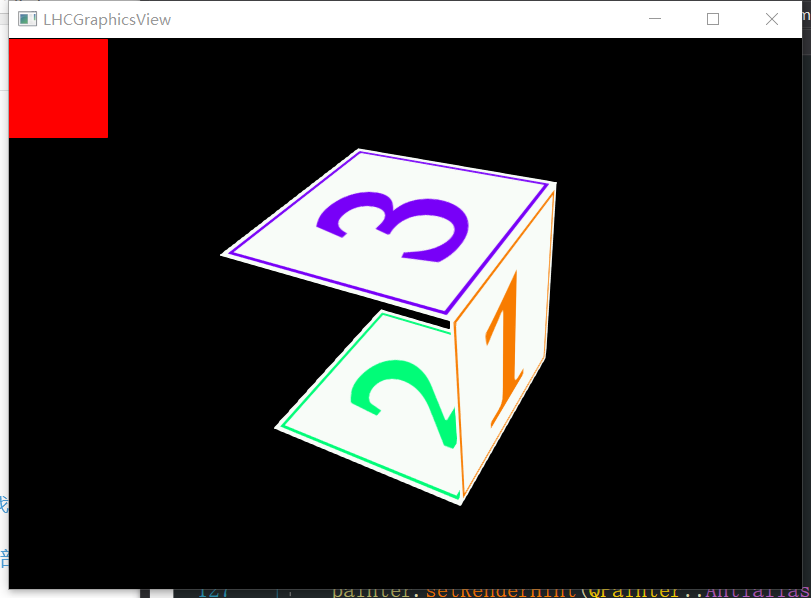Maximize the LHCGraphicsView window

pyautogui.click(x=713, y=18)
